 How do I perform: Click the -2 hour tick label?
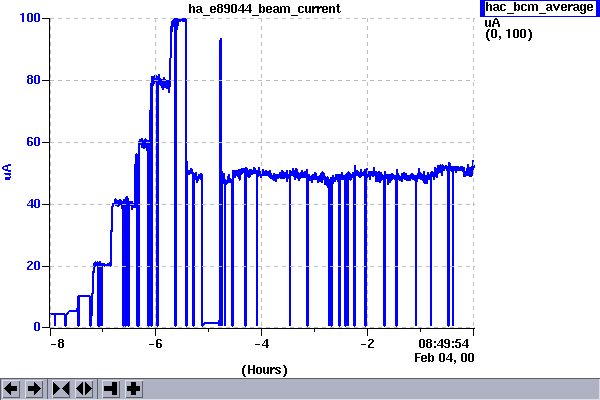tap(367, 344)
